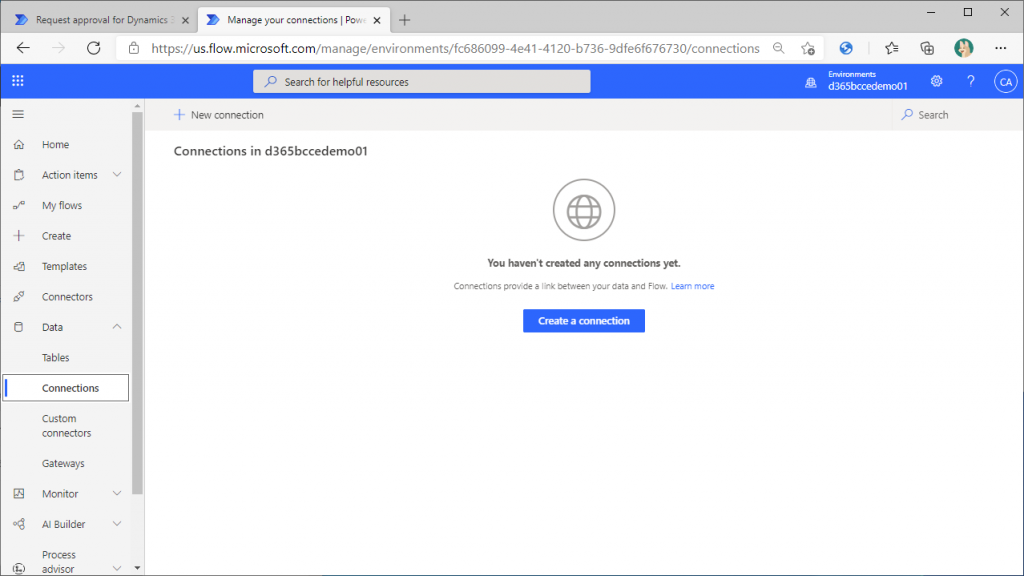Close the Manage your connections tab
The width and height of the screenshot is (1024, 576).
point(377,20)
